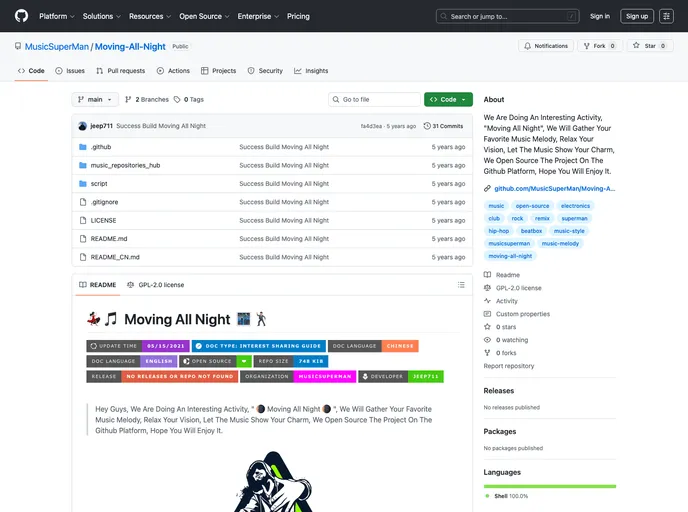Open the command palette icon in header
This screenshot has height=512, width=688.
(x=666, y=16)
